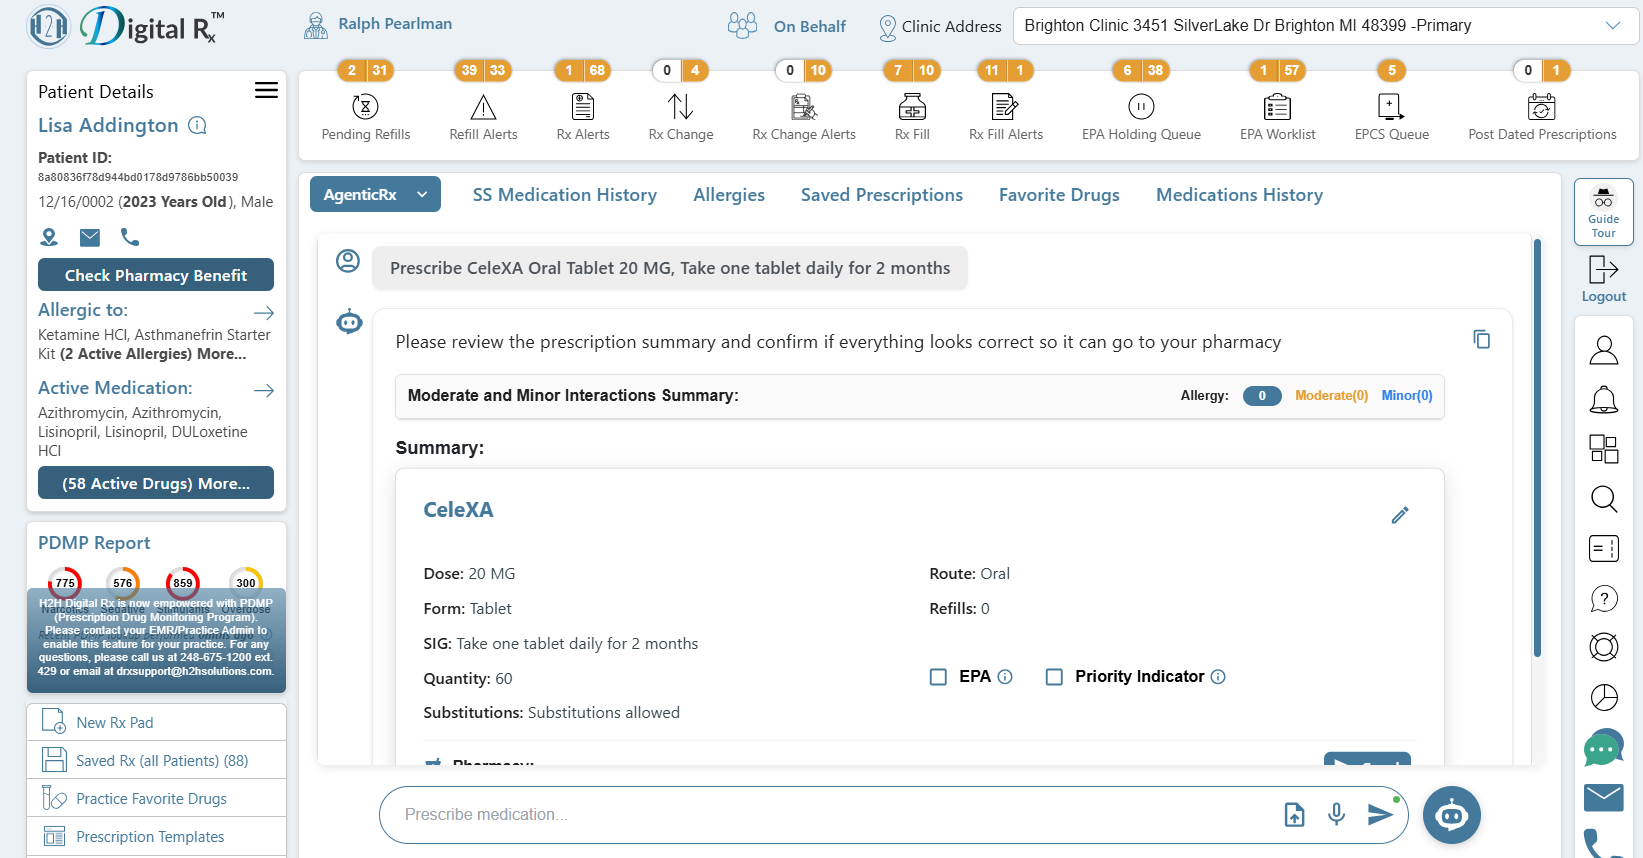This screenshot has width=1643, height=858.
Task: Toggle the Patient Details hamburger menu
Action: (266, 91)
